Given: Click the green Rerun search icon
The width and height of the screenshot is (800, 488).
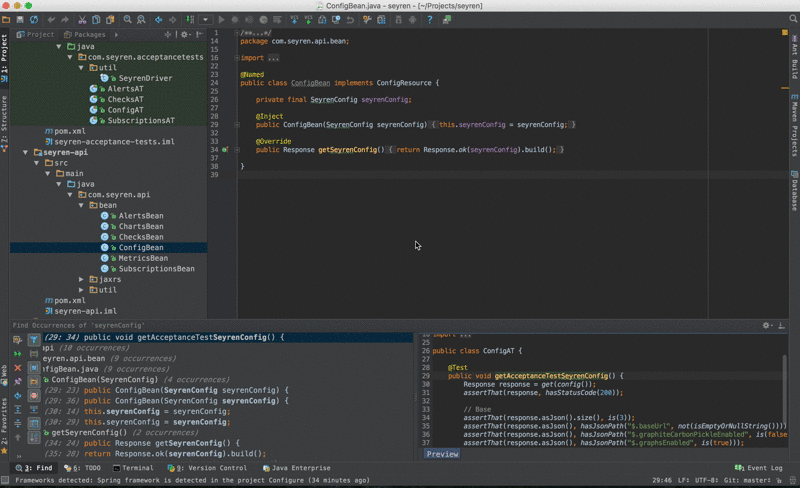Looking at the screenshot, I should click(18, 354).
